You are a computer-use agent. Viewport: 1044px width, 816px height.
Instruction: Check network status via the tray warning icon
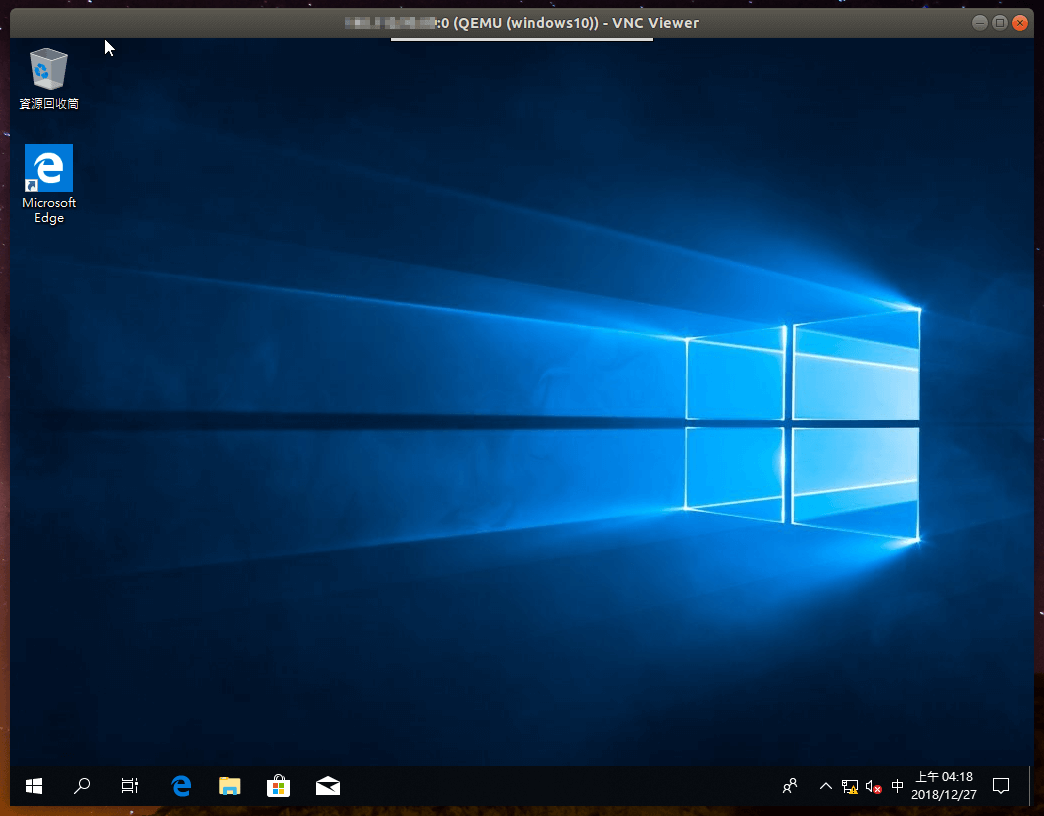(x=850, y=787)
